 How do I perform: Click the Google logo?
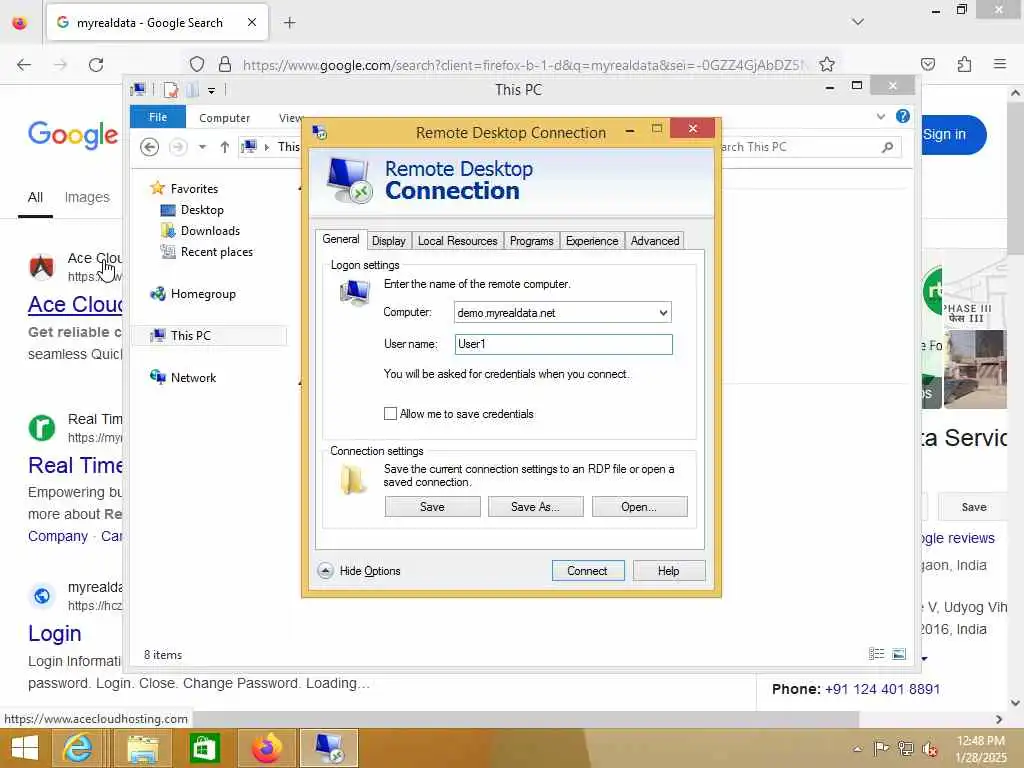point(73,135)
